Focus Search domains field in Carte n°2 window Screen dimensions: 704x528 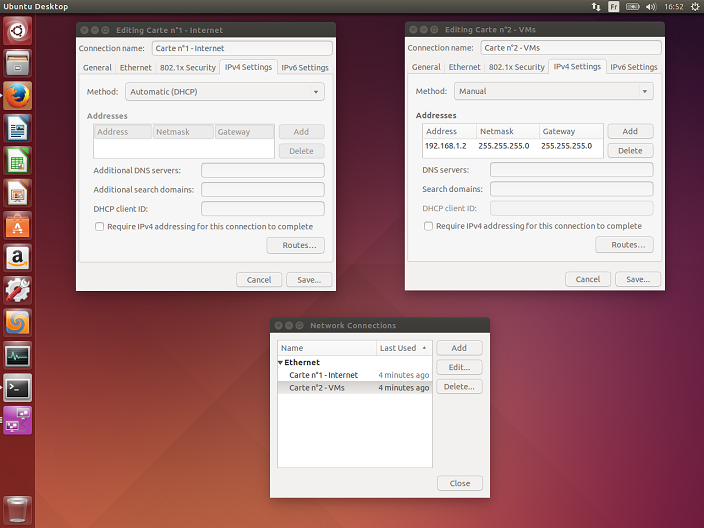tap(572, 189)
